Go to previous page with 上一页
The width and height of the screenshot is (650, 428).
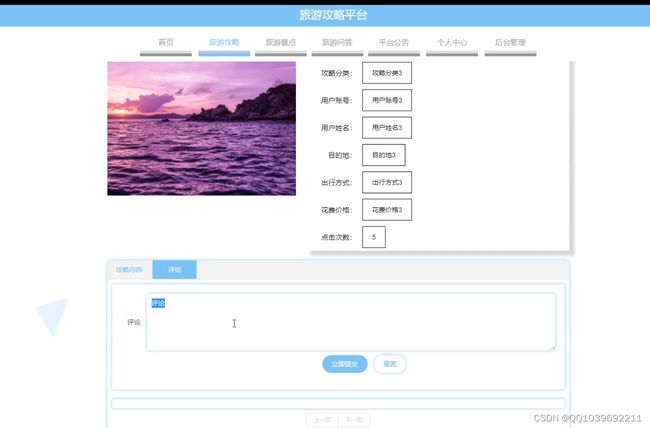pyautogui.click(x=322, y=420)
